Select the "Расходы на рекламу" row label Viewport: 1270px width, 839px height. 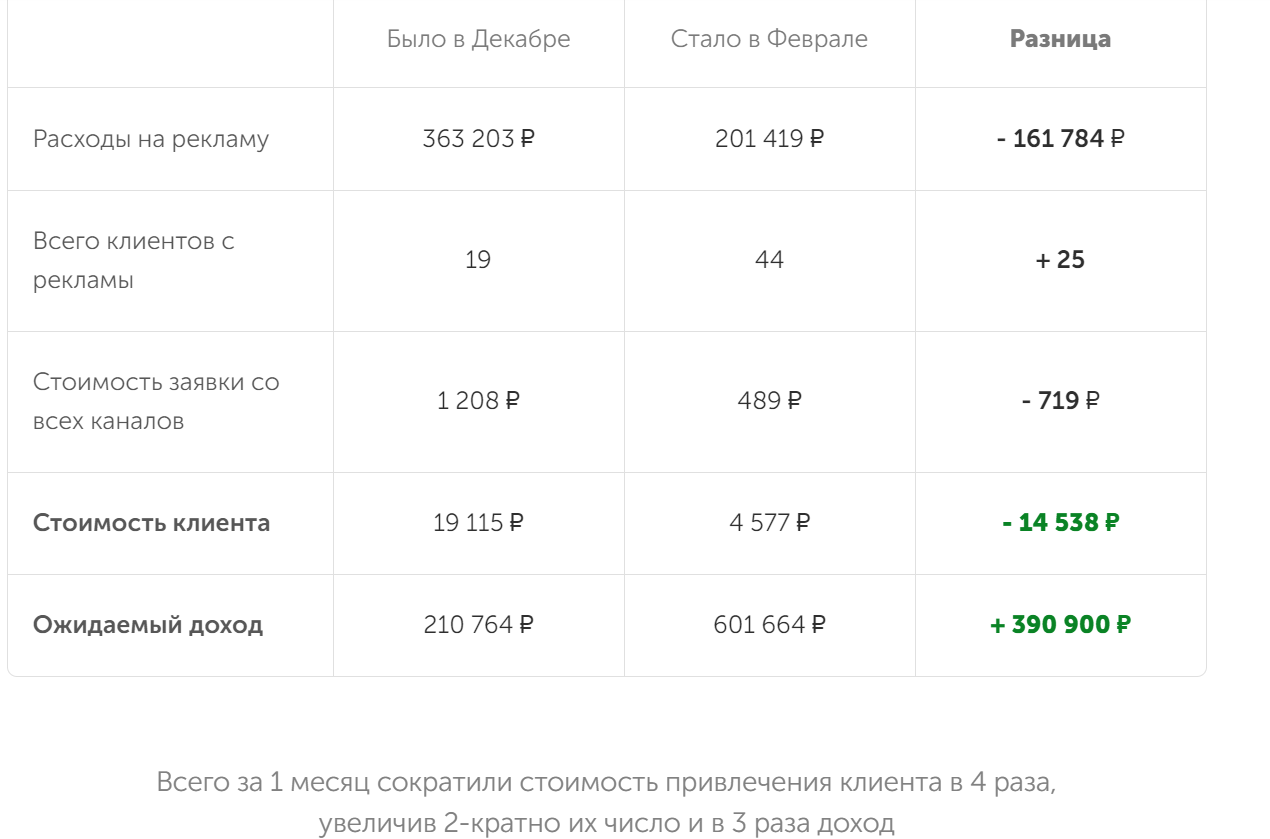point(151,139)
